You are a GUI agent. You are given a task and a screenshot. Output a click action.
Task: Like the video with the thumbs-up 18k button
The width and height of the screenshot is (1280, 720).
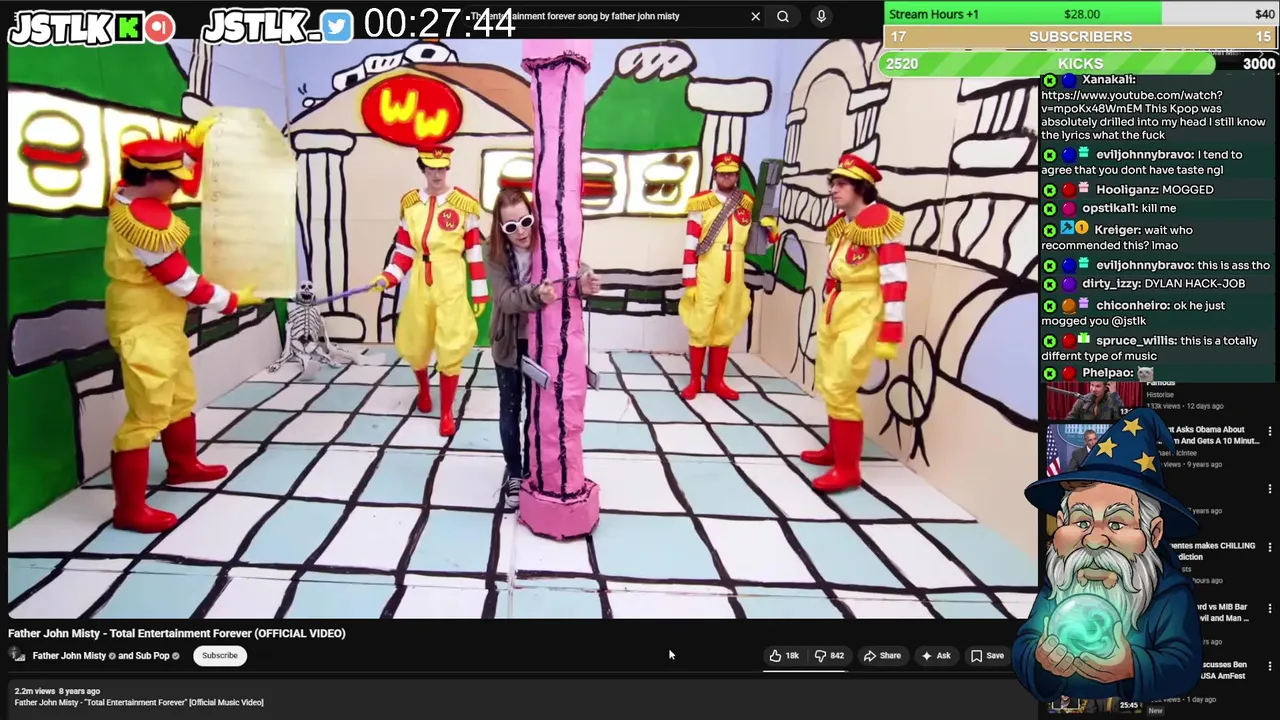coord(784,656)
